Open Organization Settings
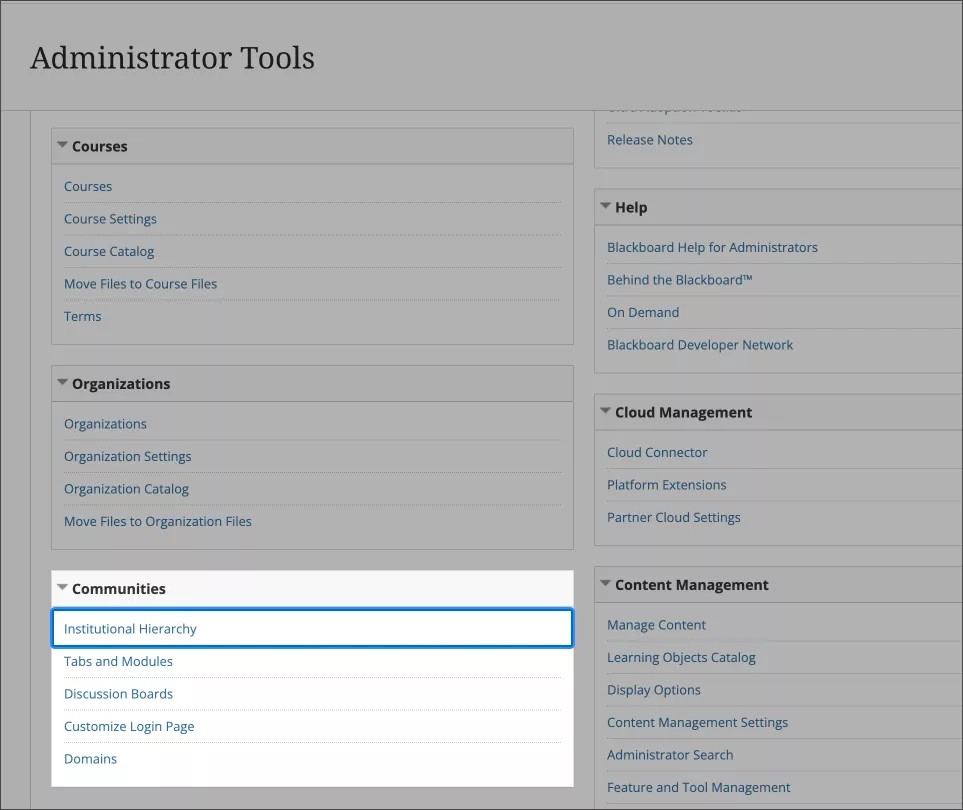 pos(128,456)
